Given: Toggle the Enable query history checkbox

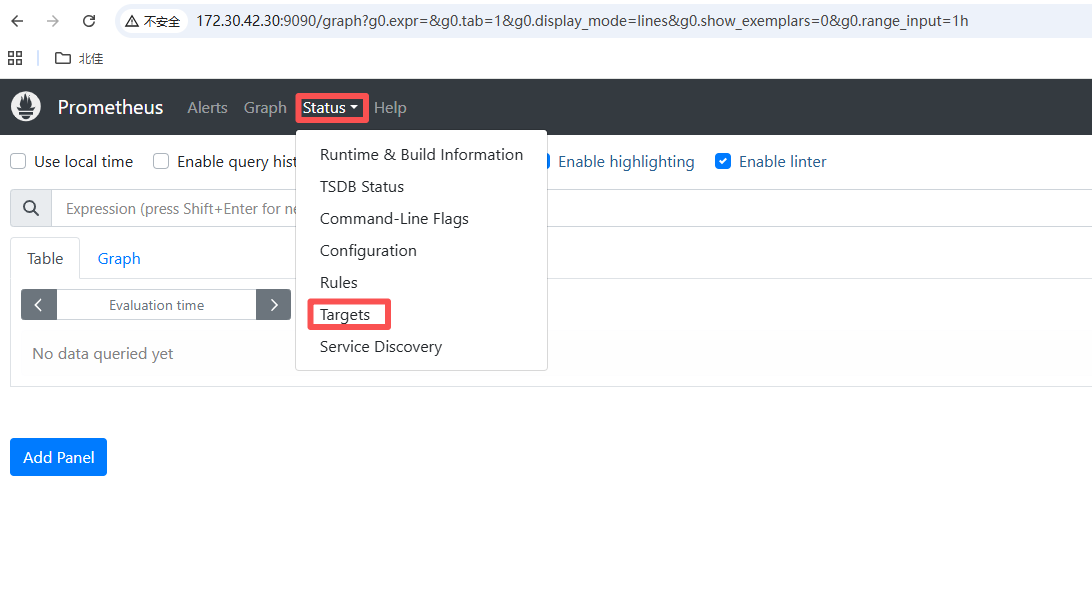Looking at the screenshot, I should click(161, 162).
